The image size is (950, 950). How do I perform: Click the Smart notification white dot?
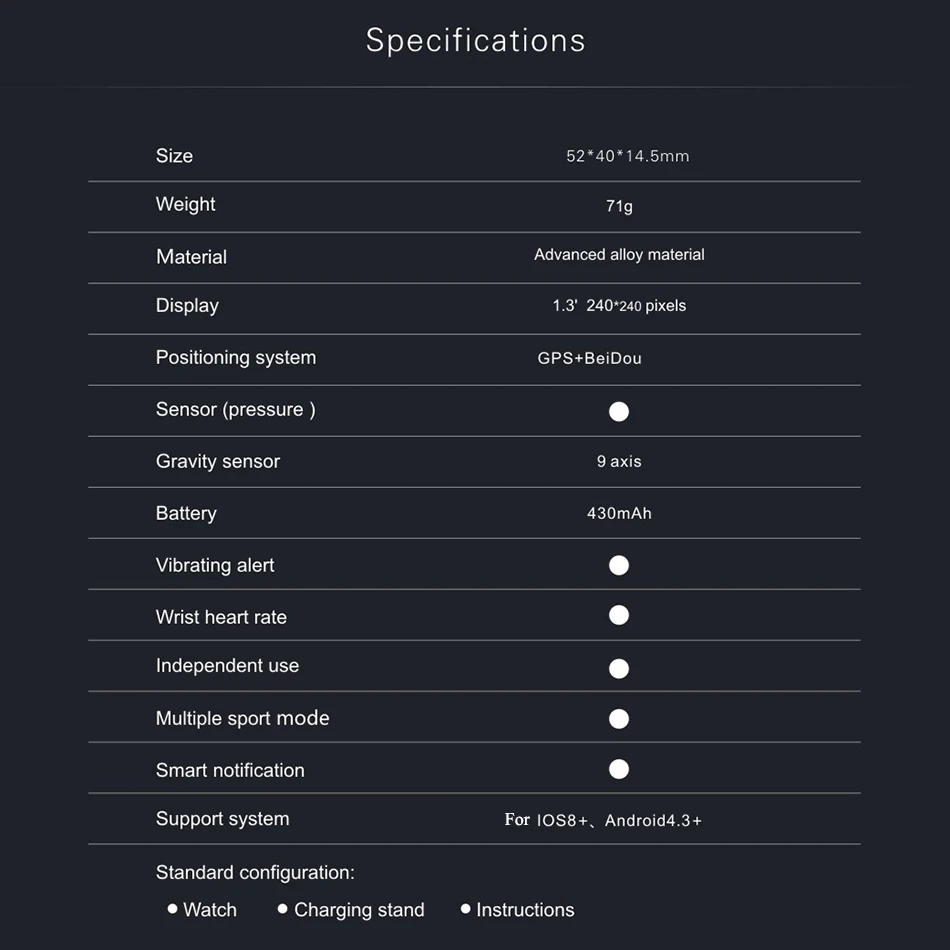coord(619,768)
